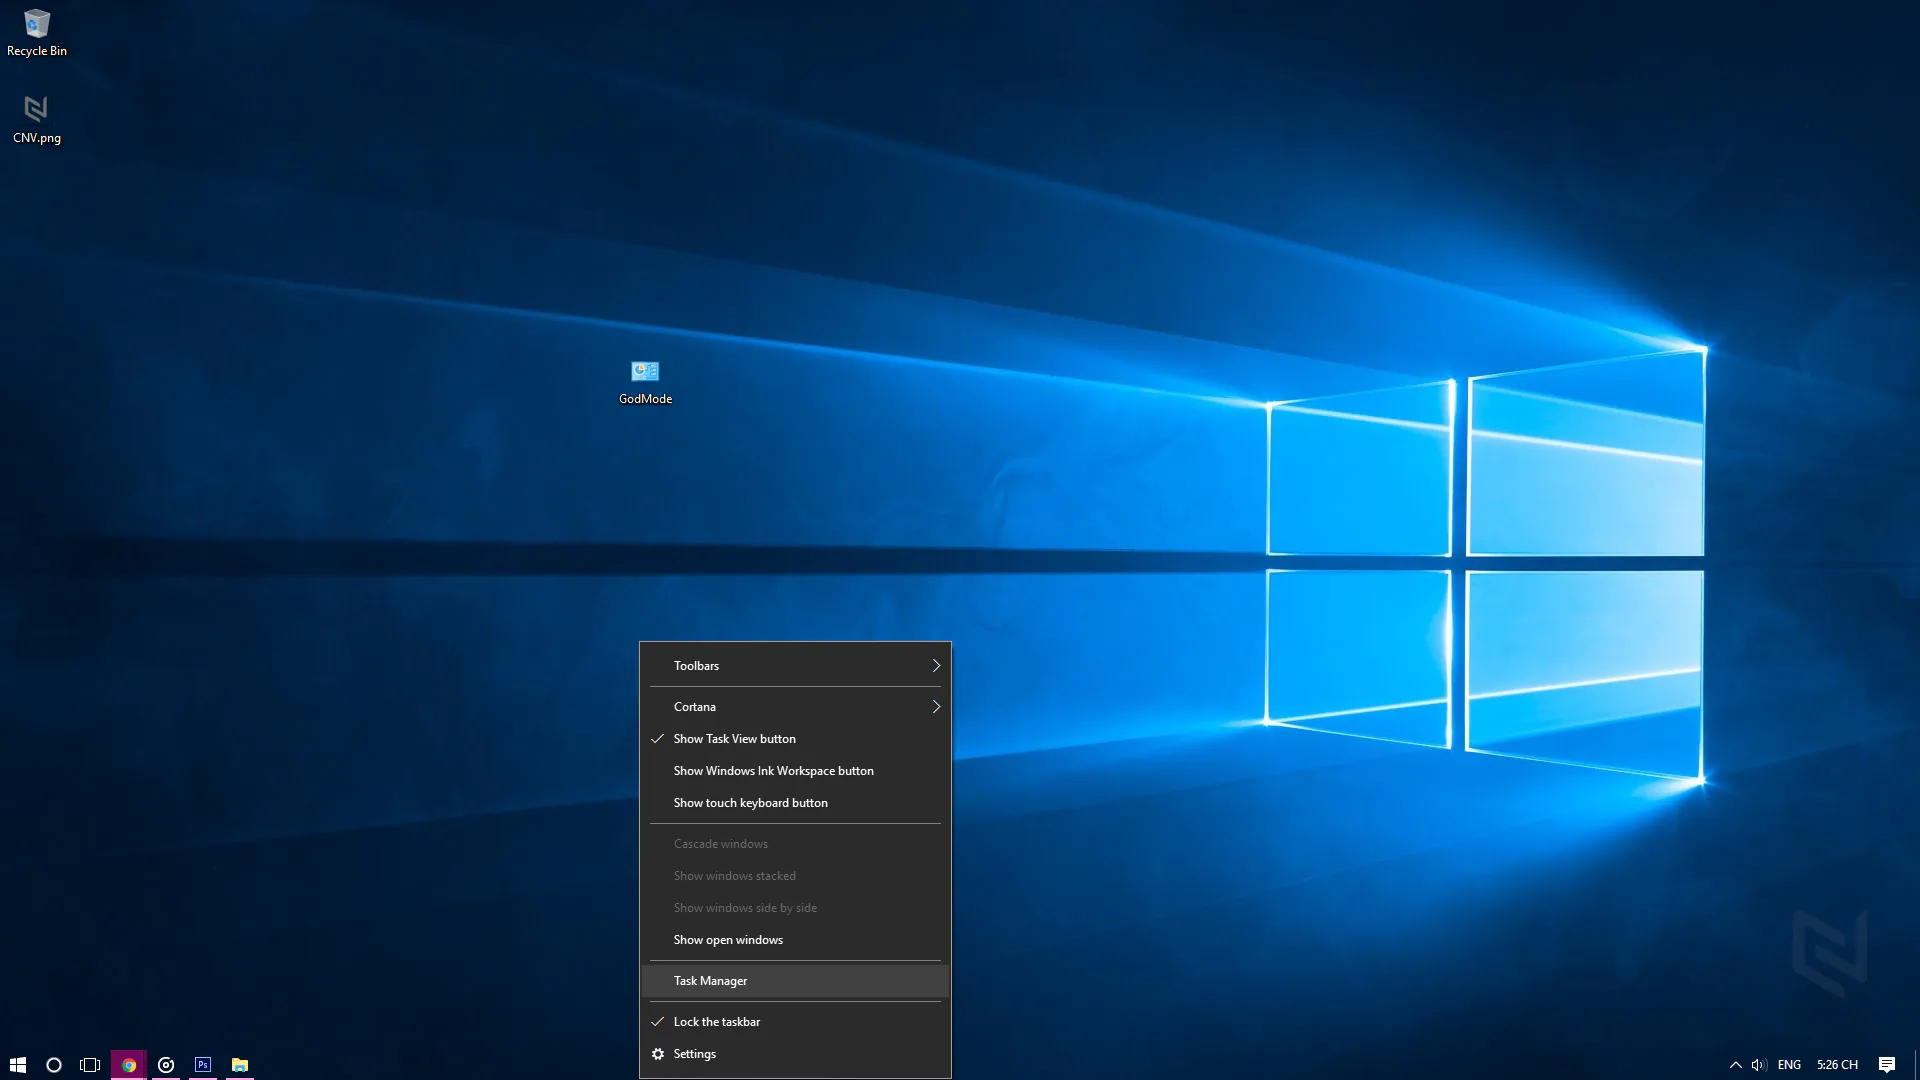Open the Photoshop taskbar icon

pos(203,1065)
